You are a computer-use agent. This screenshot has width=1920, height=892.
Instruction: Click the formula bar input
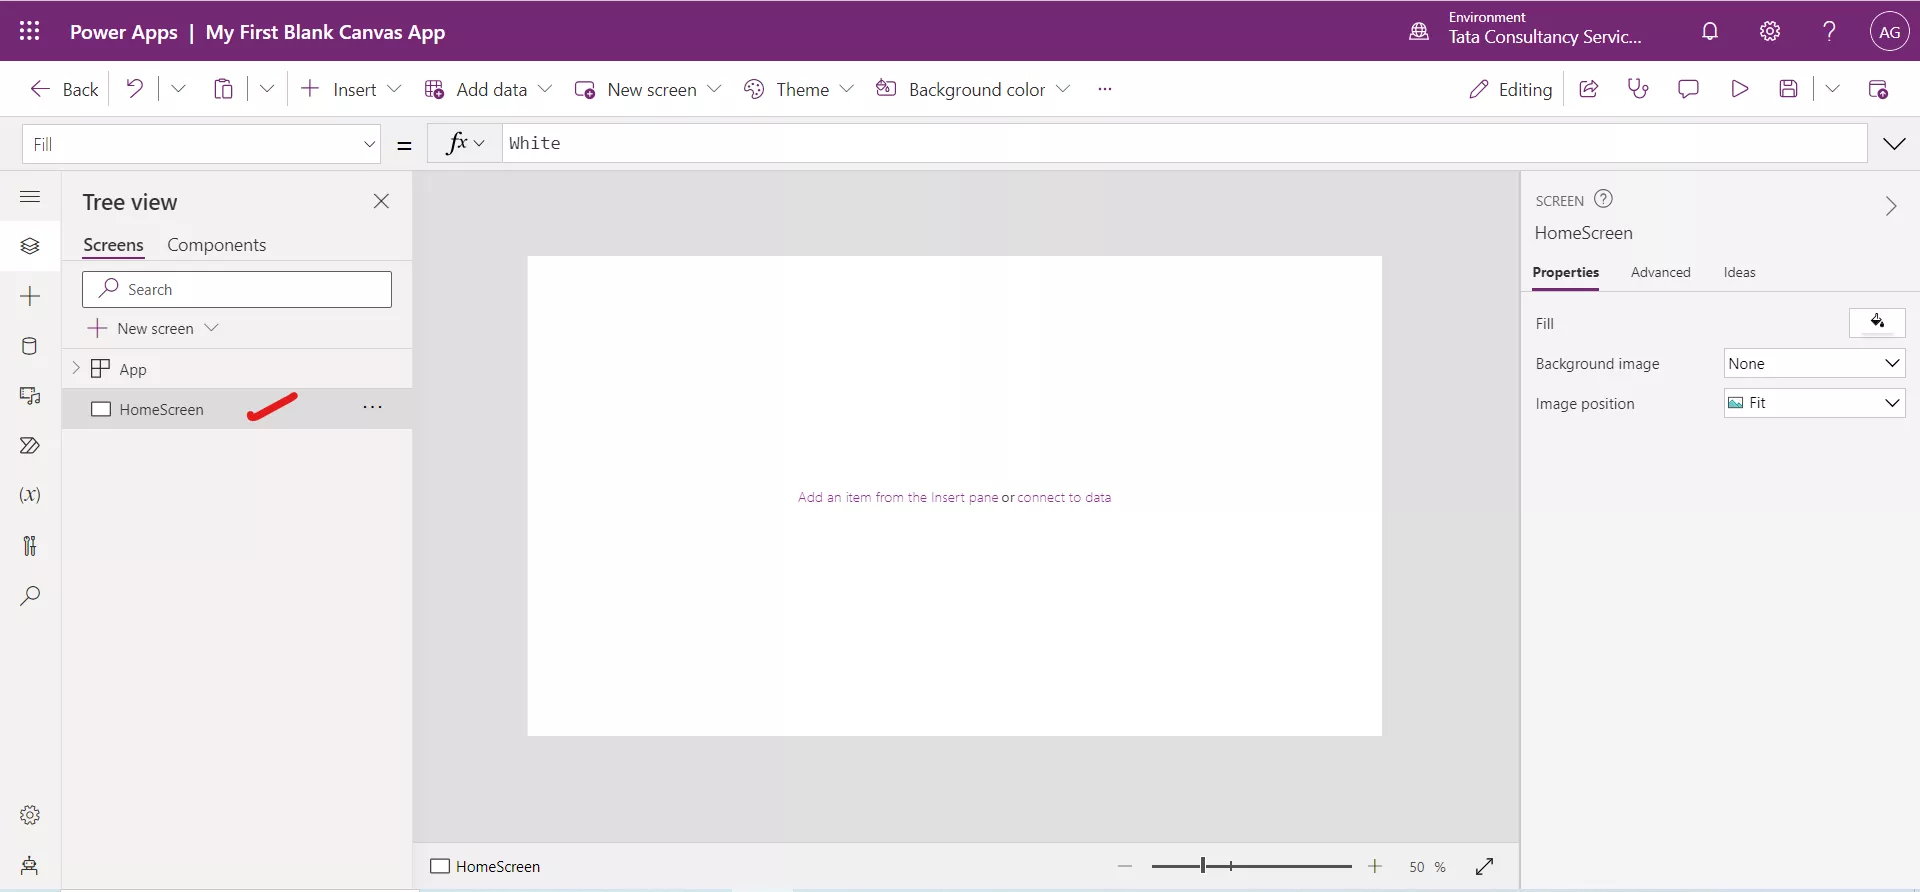1184,143
